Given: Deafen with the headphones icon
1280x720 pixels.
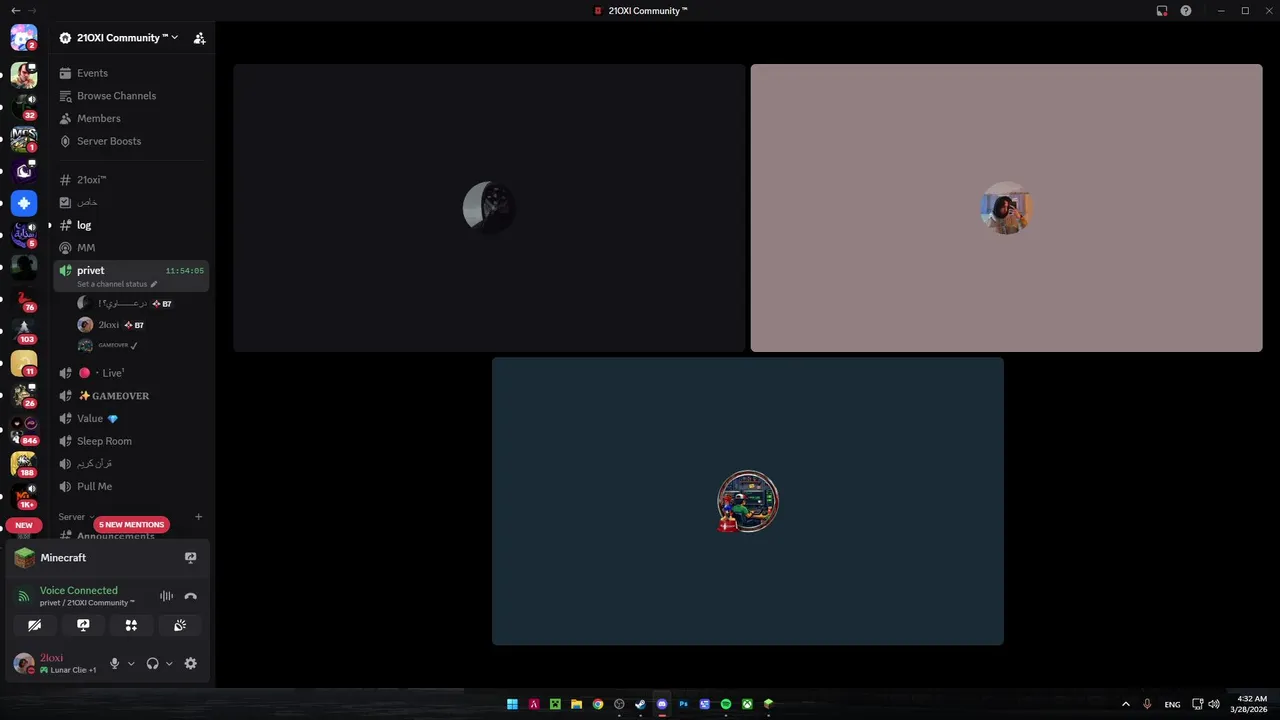Looking at the screenshot, I should point(153,664).
